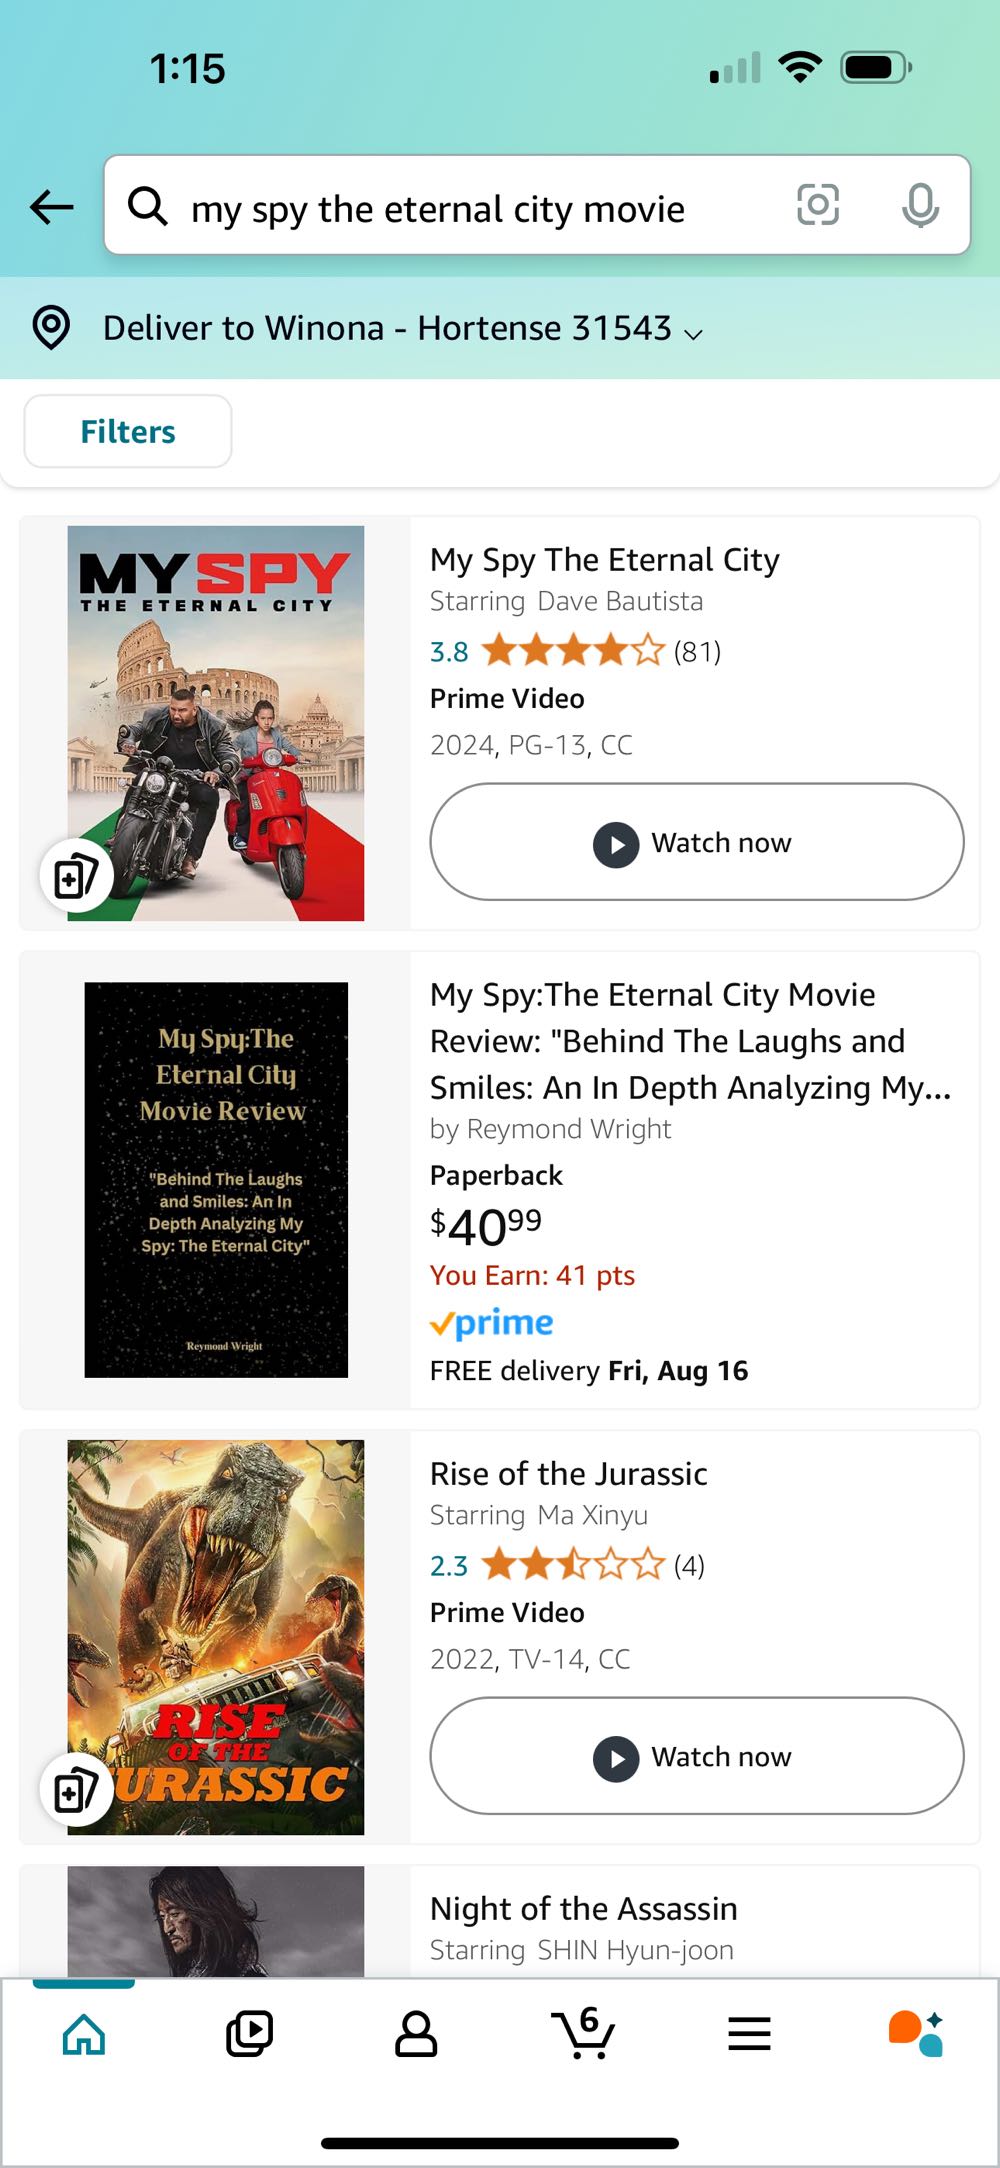Add Rise of the Jurassic to watchlist

coord(76,1790)
